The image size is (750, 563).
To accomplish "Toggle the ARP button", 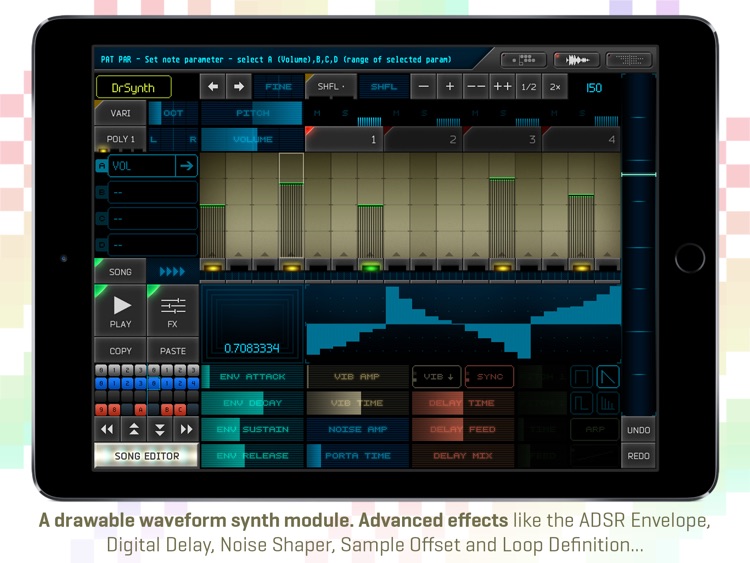I will 595,430.
